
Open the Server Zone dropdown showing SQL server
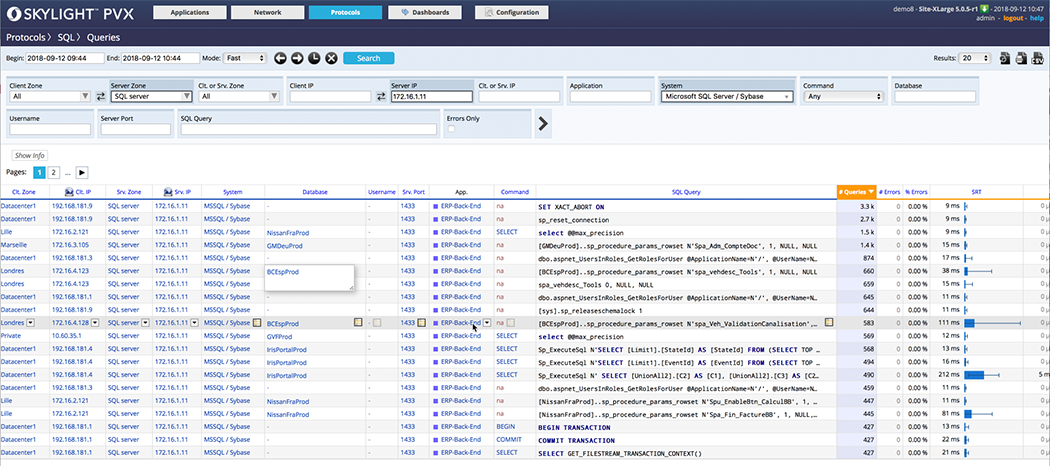tap(151, 96)
